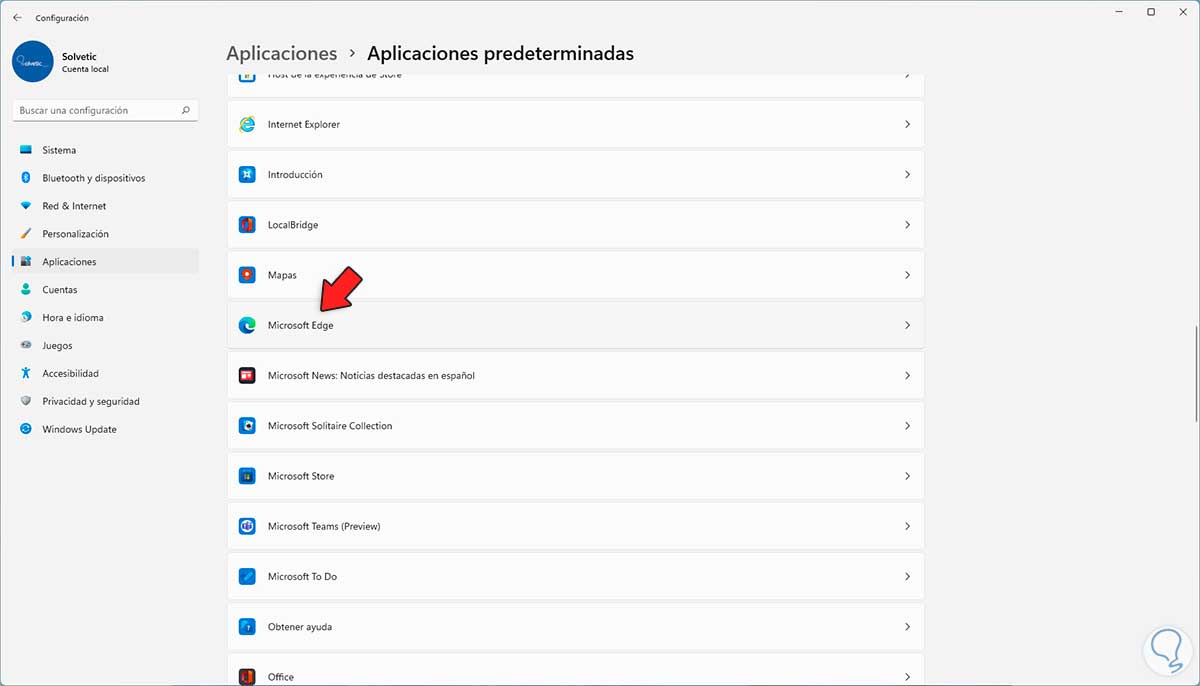The height and width of the screenshot is (686, 1200).
Task: Click the Microsoft Store icon
Action: click(x=247, y=476)
